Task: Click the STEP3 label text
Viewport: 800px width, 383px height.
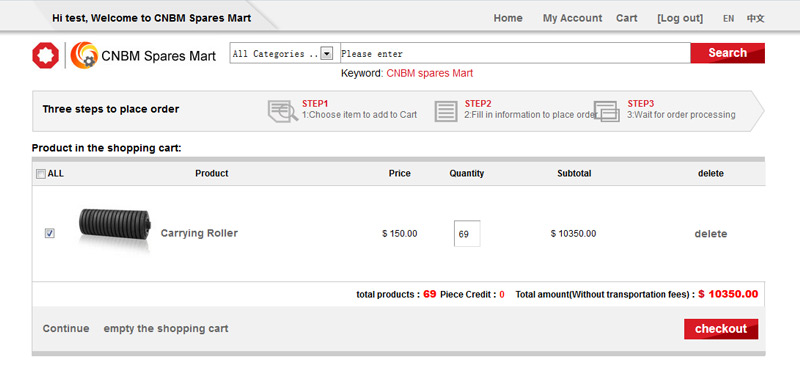Action: 641,104
